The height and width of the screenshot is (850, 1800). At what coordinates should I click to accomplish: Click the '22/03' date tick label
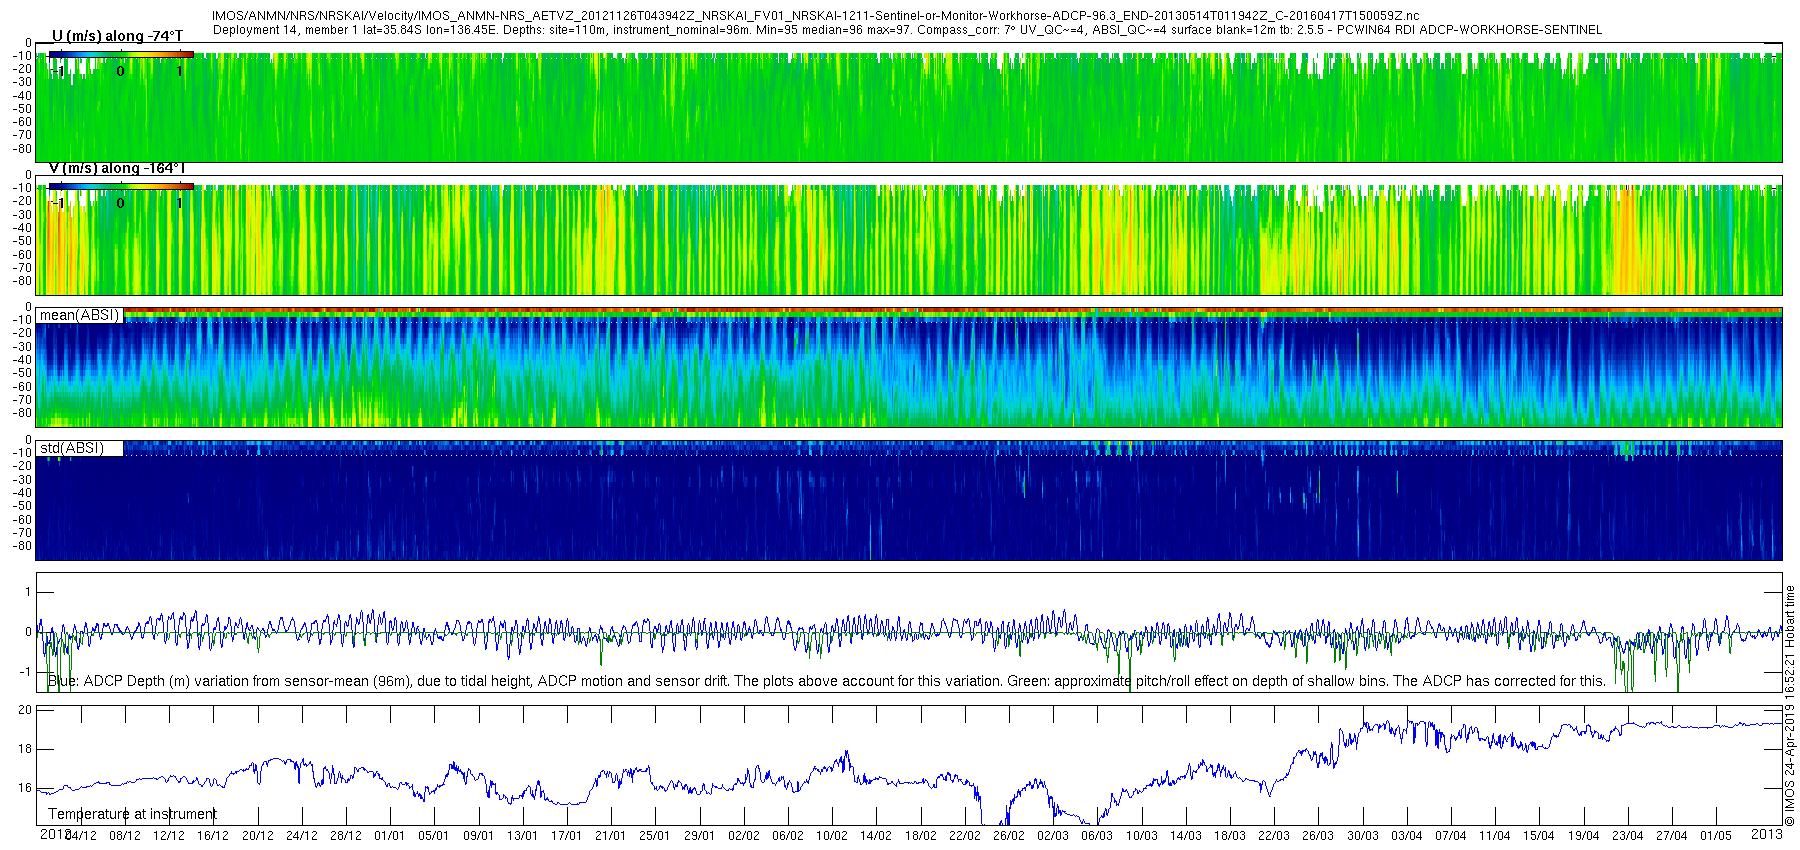coord(1273,836)
